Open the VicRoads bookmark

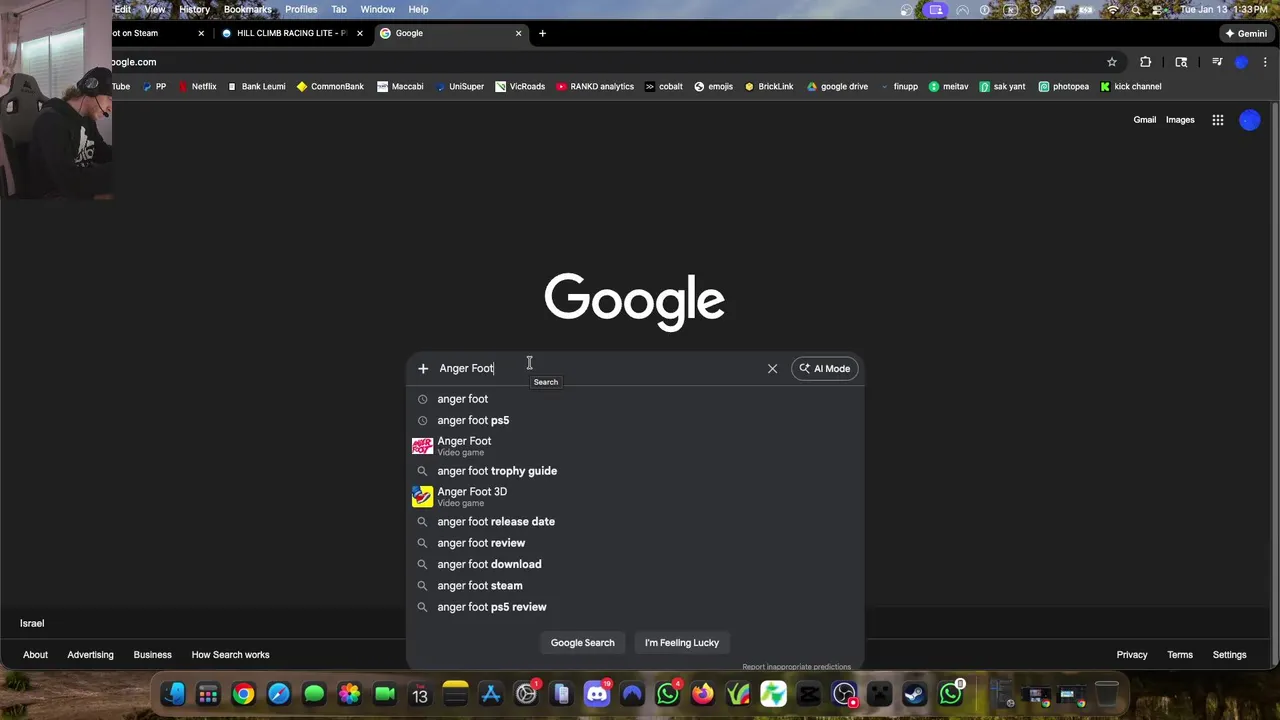(520, 87)
